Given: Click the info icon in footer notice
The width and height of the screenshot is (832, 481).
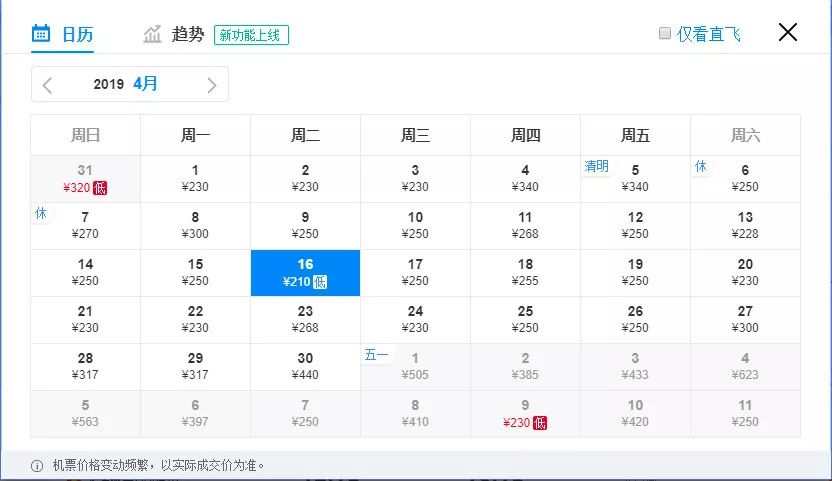Looking at the screenshot, I should 37,466.
